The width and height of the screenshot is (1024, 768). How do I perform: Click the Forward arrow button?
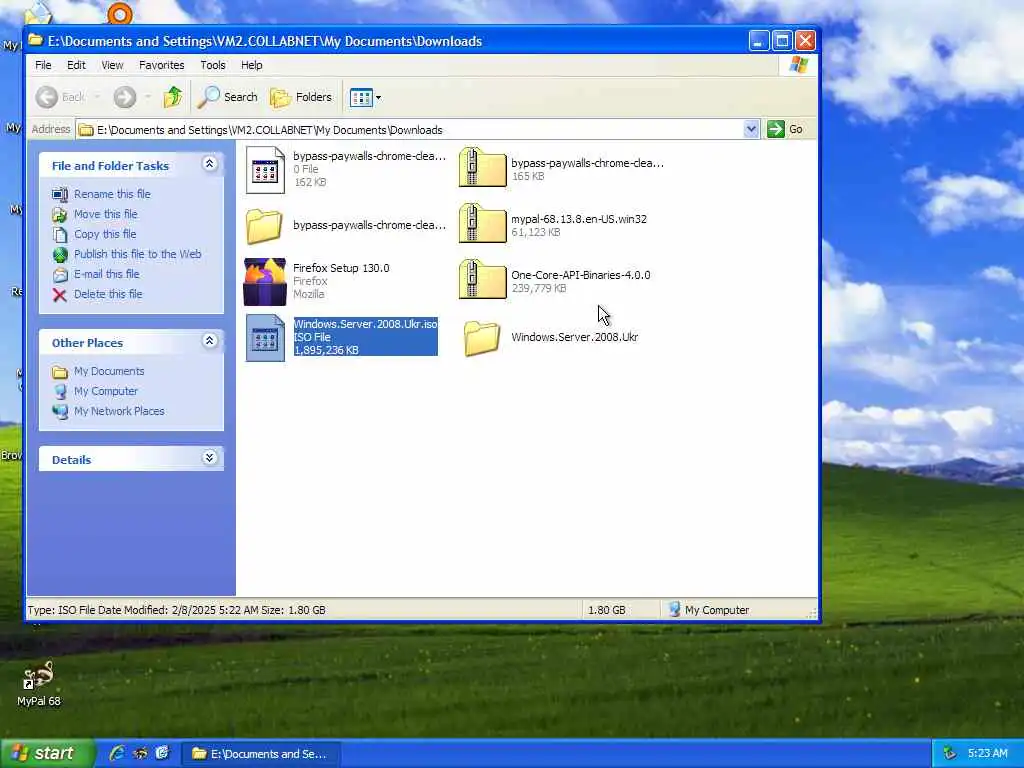click(125, 97)
